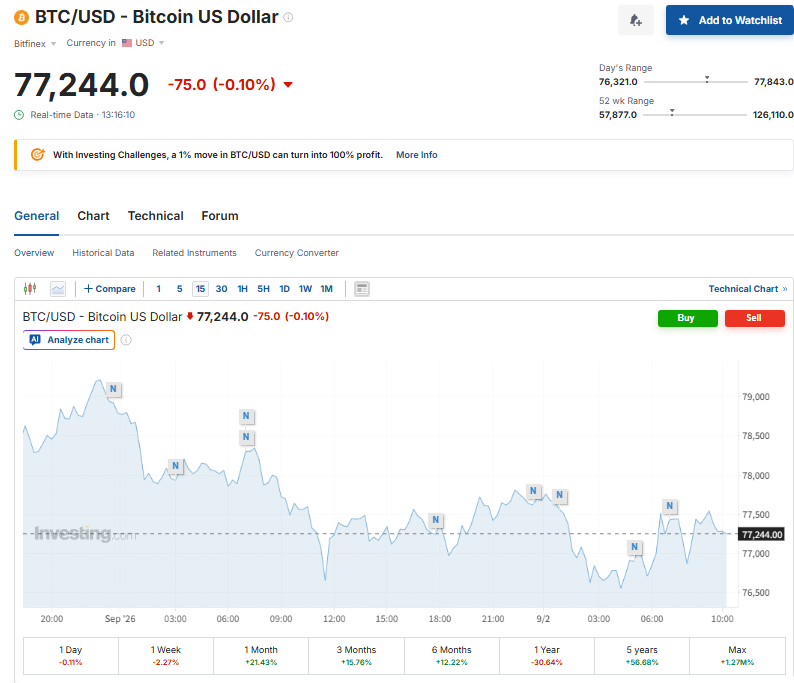Image resolution: width=794 pixels, height=683 pixels.
Task: Toggle the news display icon in chart toolbar
Action: pyautogui.click(x=362, y=289)
